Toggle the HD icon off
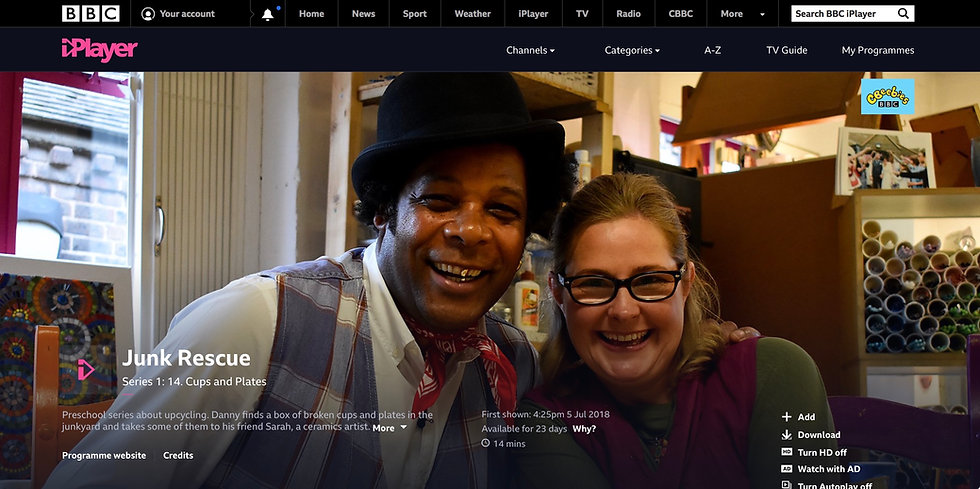The image size is (980, 489). click(x=786, y=451)
